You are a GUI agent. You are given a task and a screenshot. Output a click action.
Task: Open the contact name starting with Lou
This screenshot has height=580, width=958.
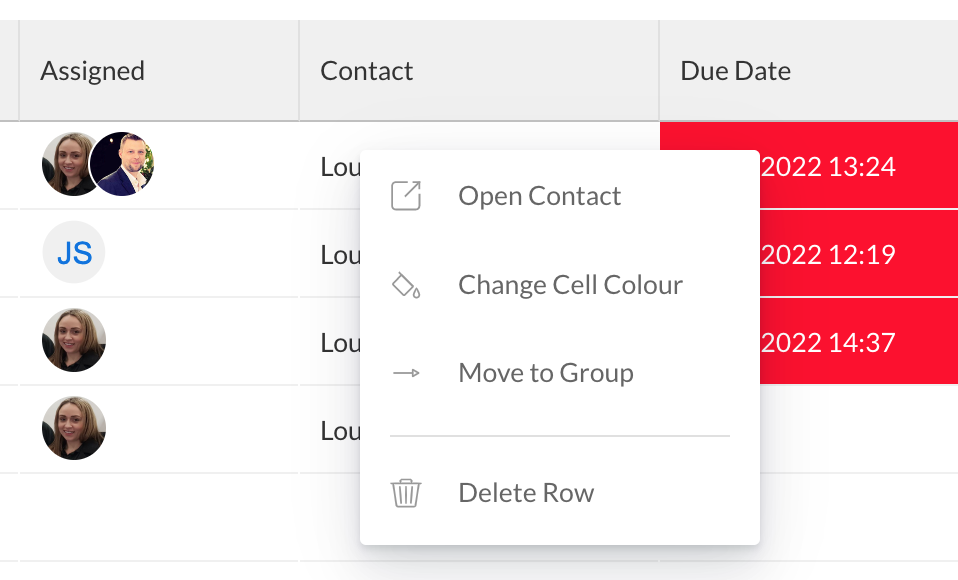click(x=340, y=166)
